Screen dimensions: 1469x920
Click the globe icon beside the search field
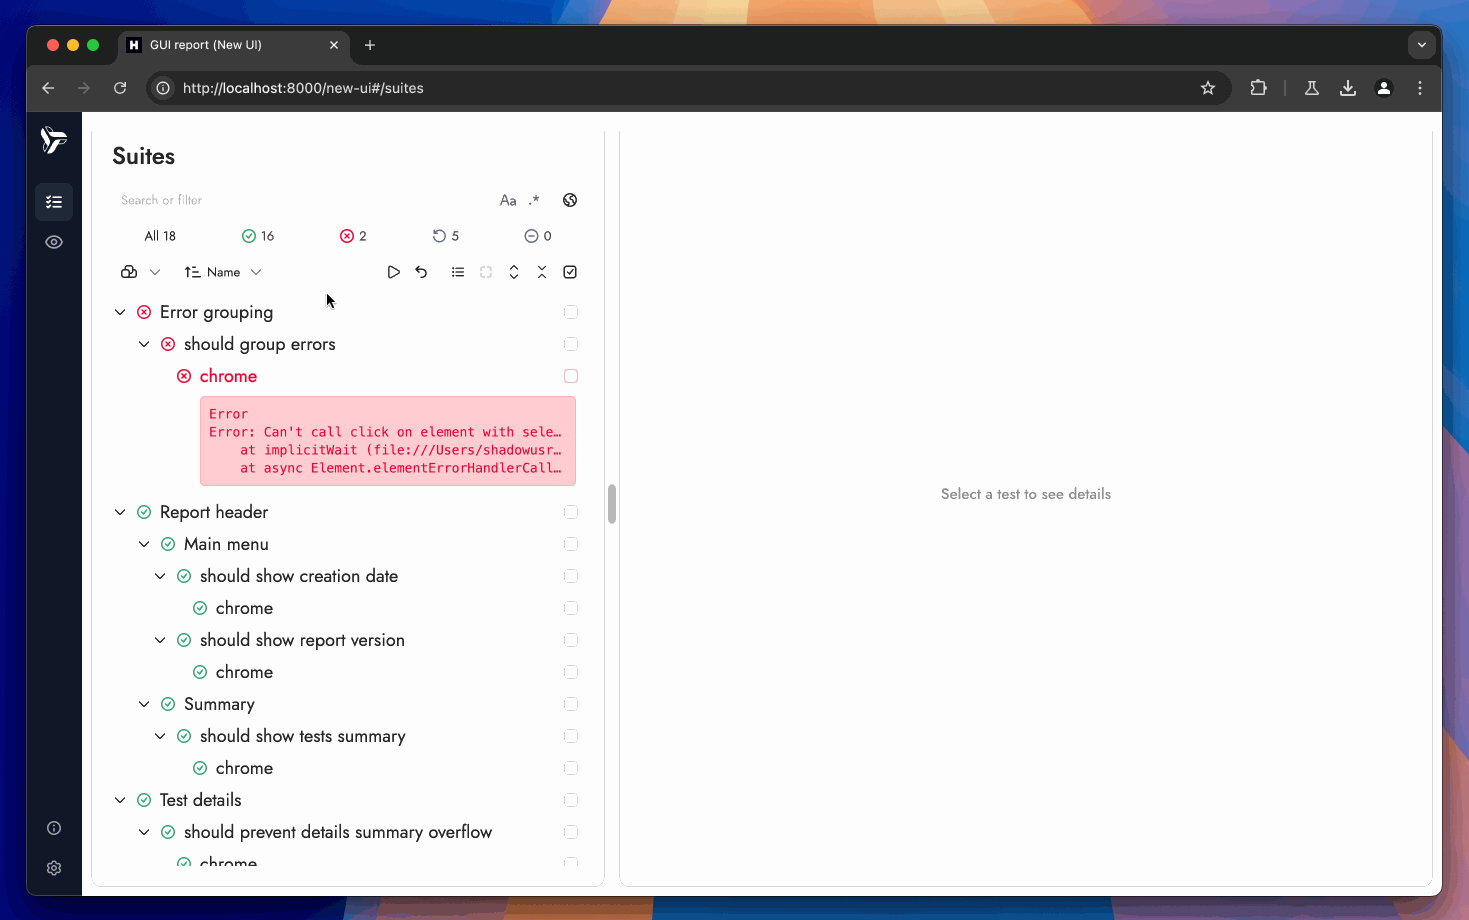click(x=570, y=200)
